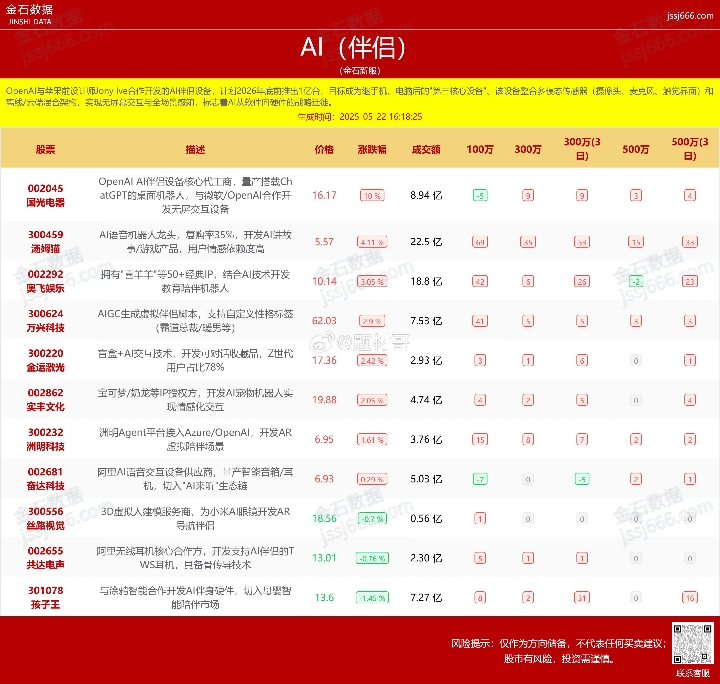This screenshot has height=684, width=720.
Task: Click the green -5 badge in 国光电器 row
Action: point(480,196)
